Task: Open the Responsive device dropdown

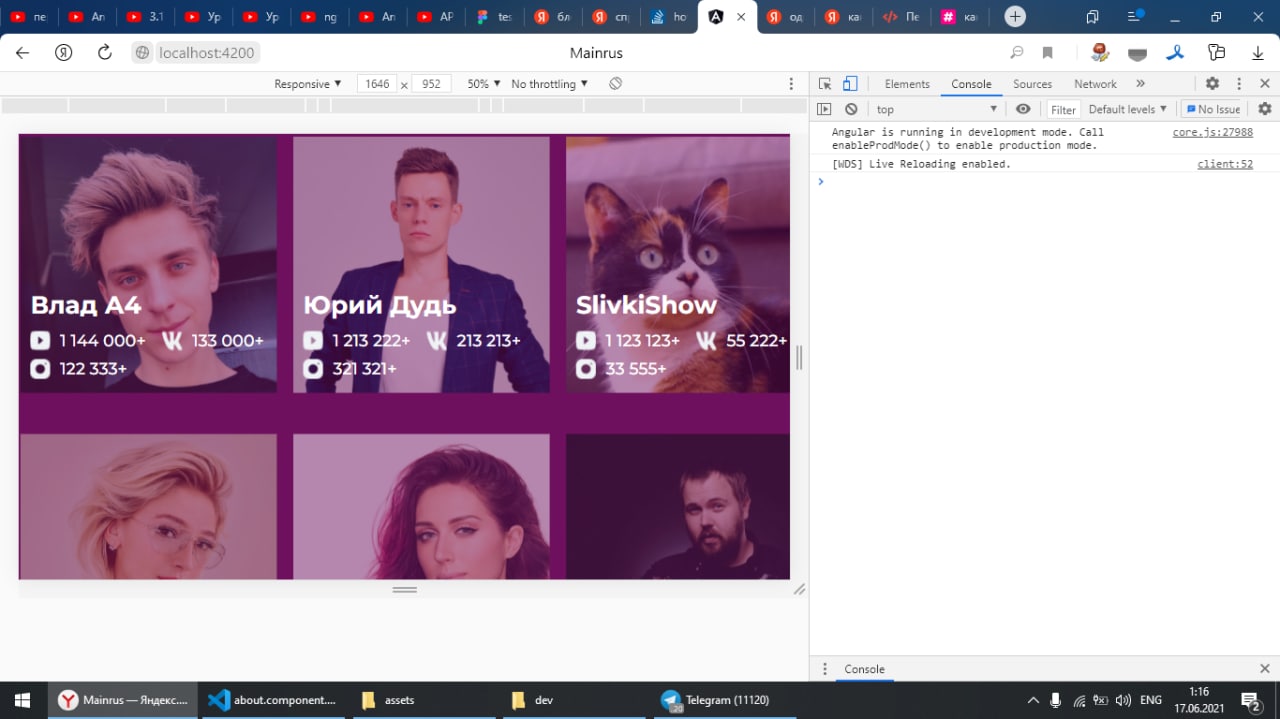Action: (x=308, y=84)
